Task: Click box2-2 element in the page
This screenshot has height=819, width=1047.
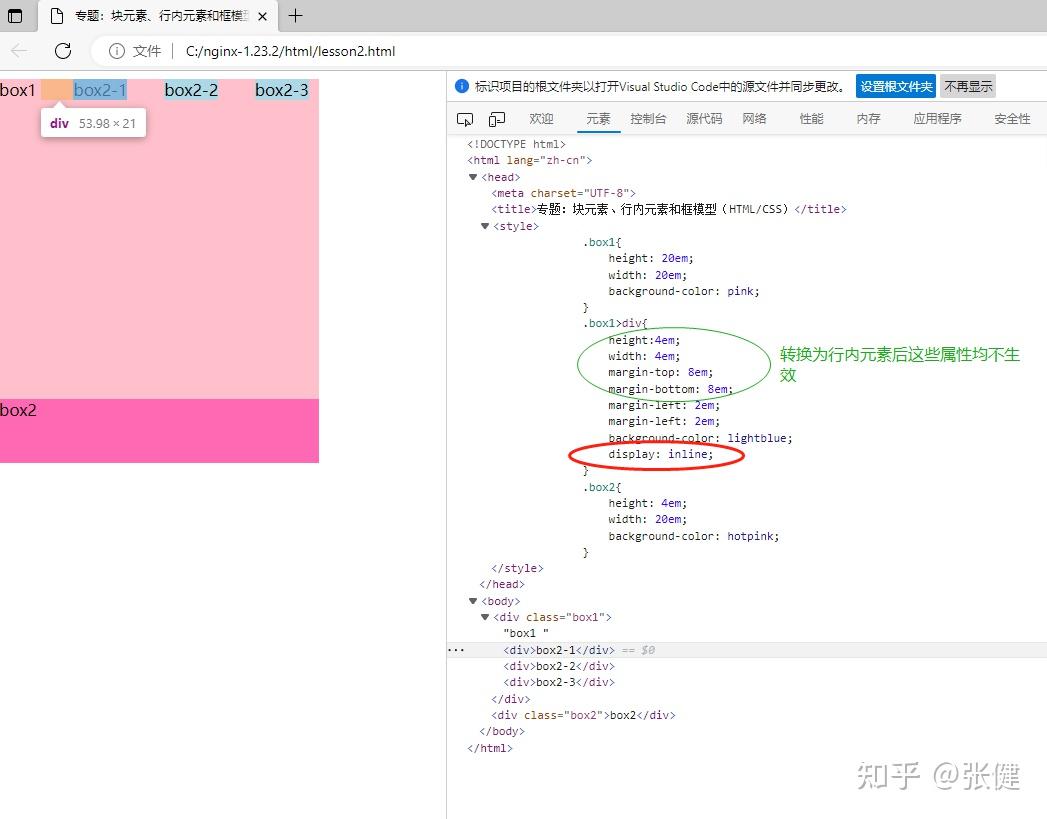Action: 191,89
